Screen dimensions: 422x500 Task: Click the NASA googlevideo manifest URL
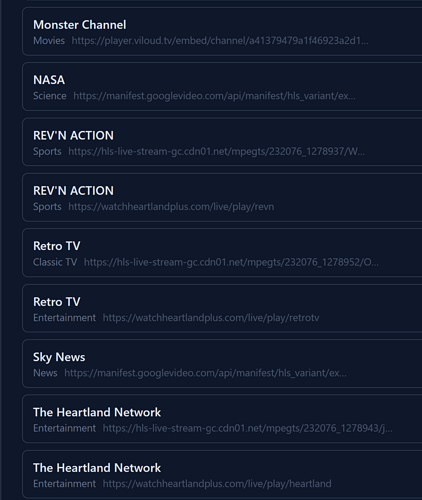(214, 96)
